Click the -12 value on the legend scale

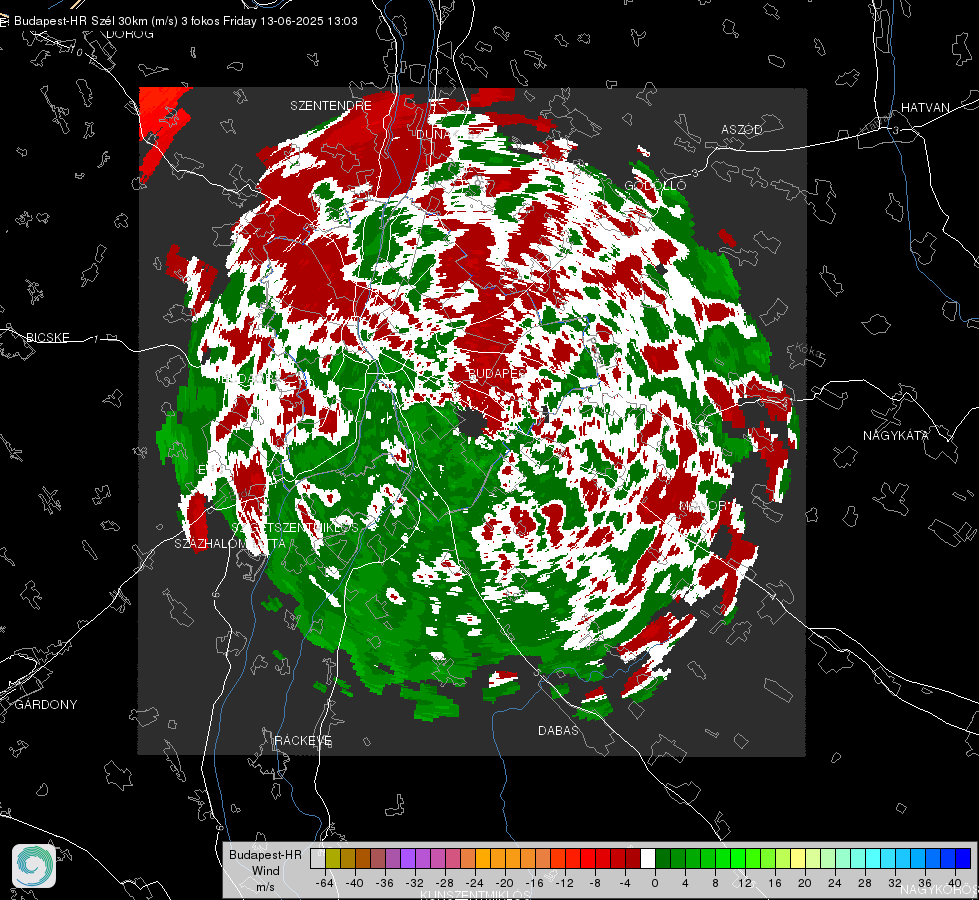[x=564, y=883]
